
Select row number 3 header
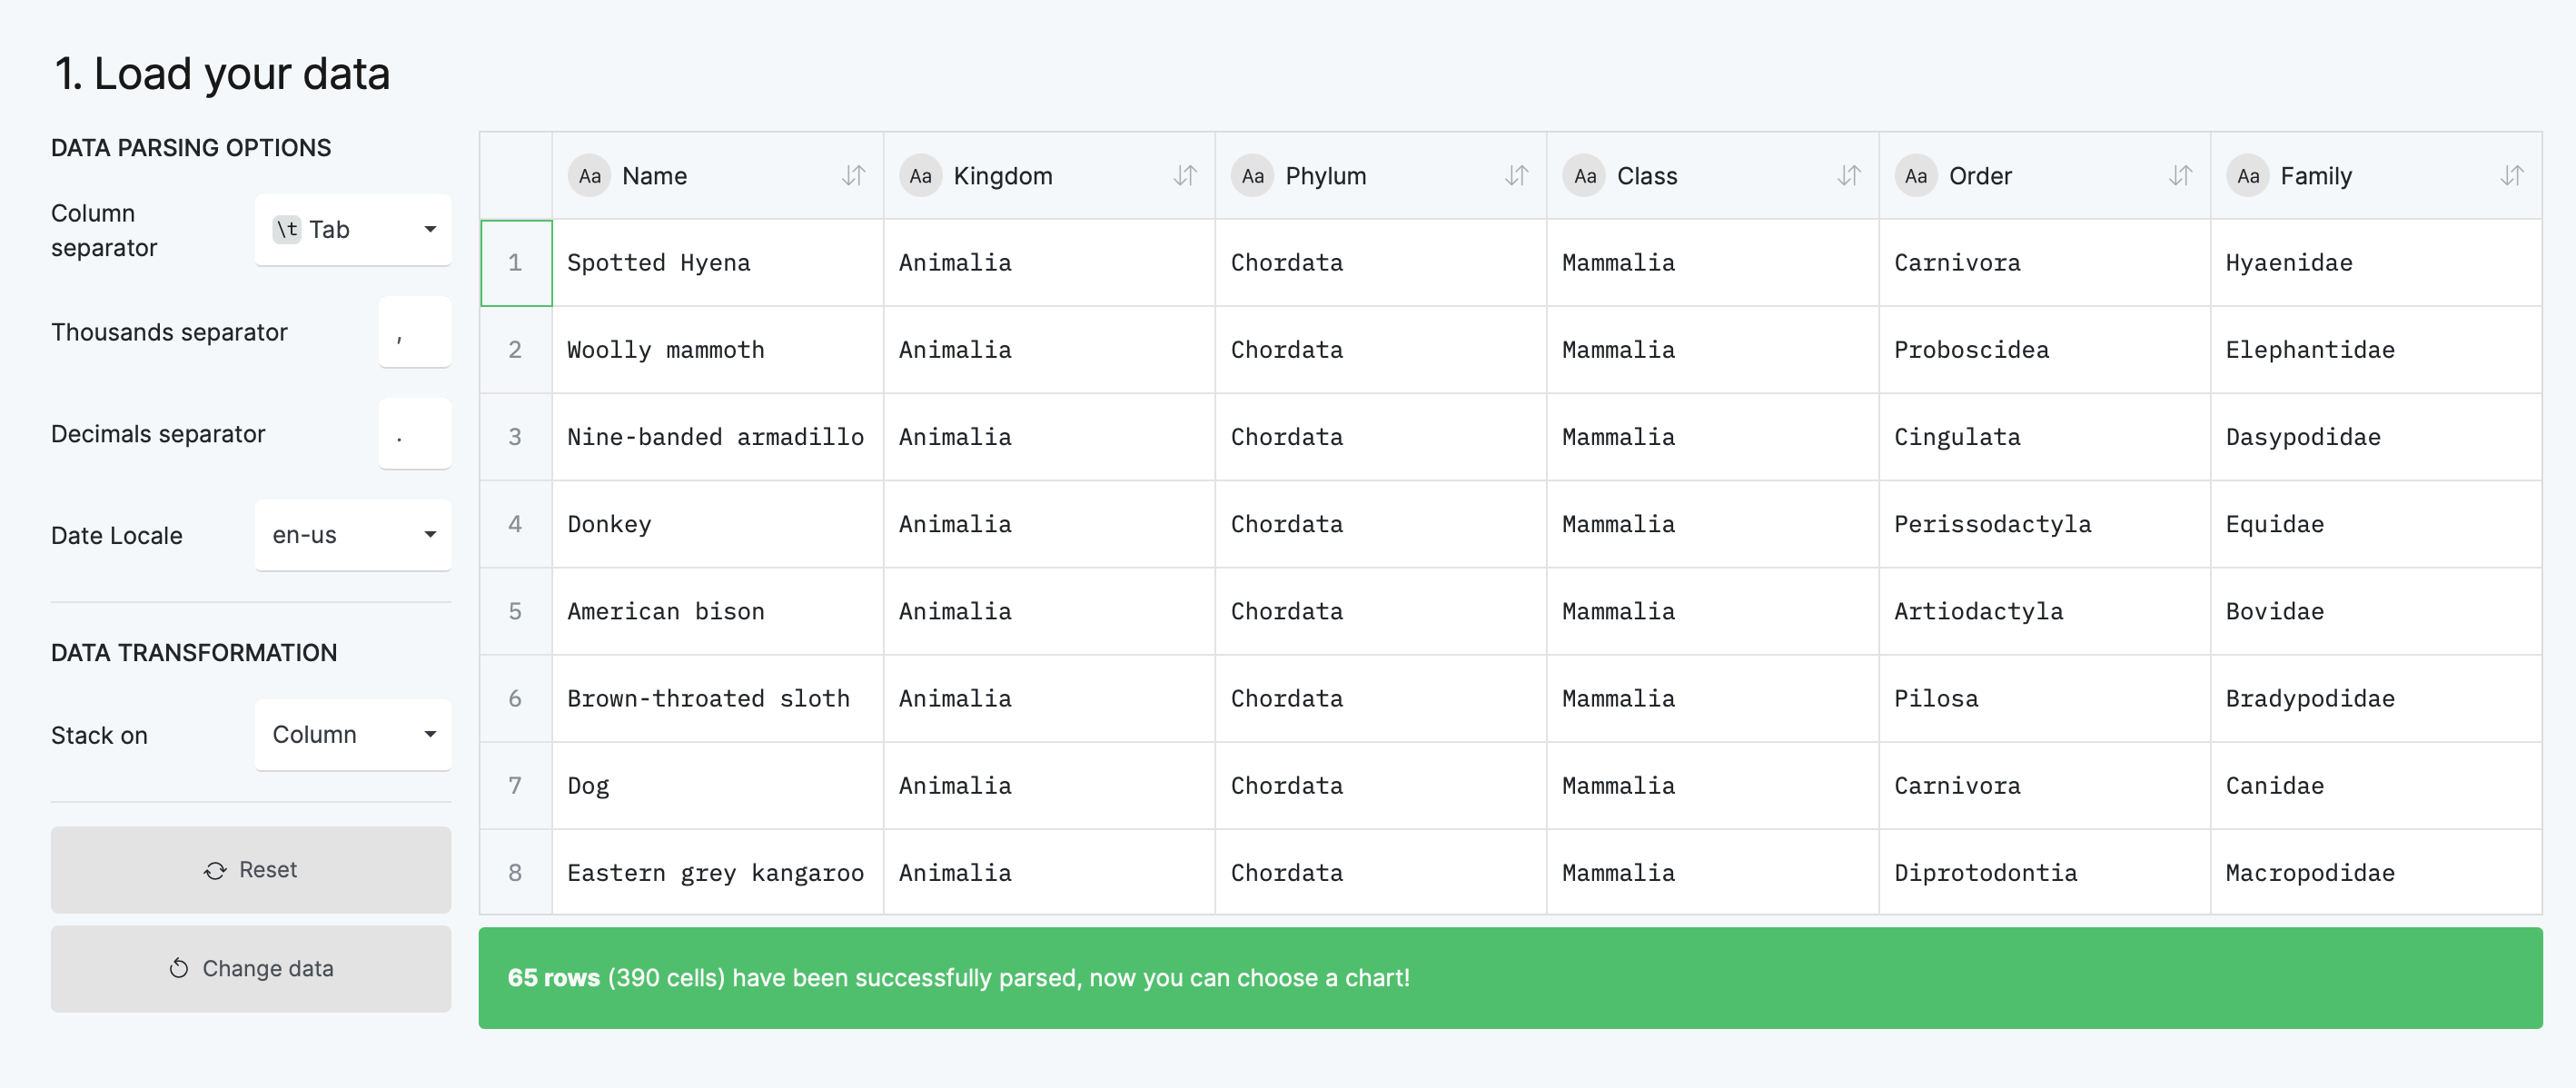tap(516, 437)
